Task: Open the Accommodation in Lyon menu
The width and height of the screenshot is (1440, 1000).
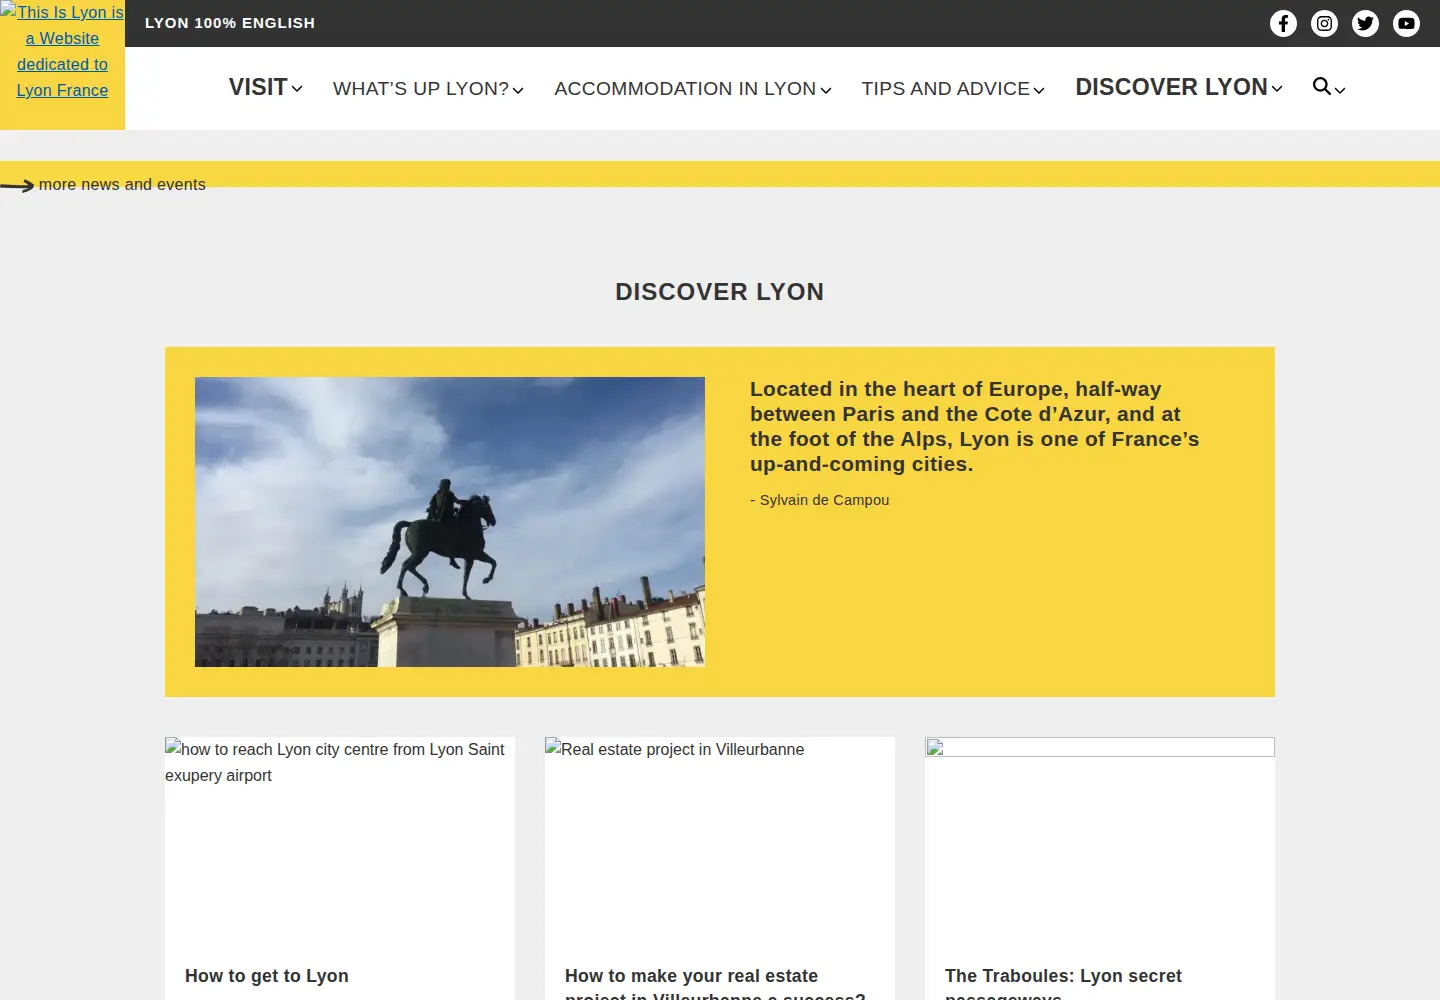Action: point(685,89)
